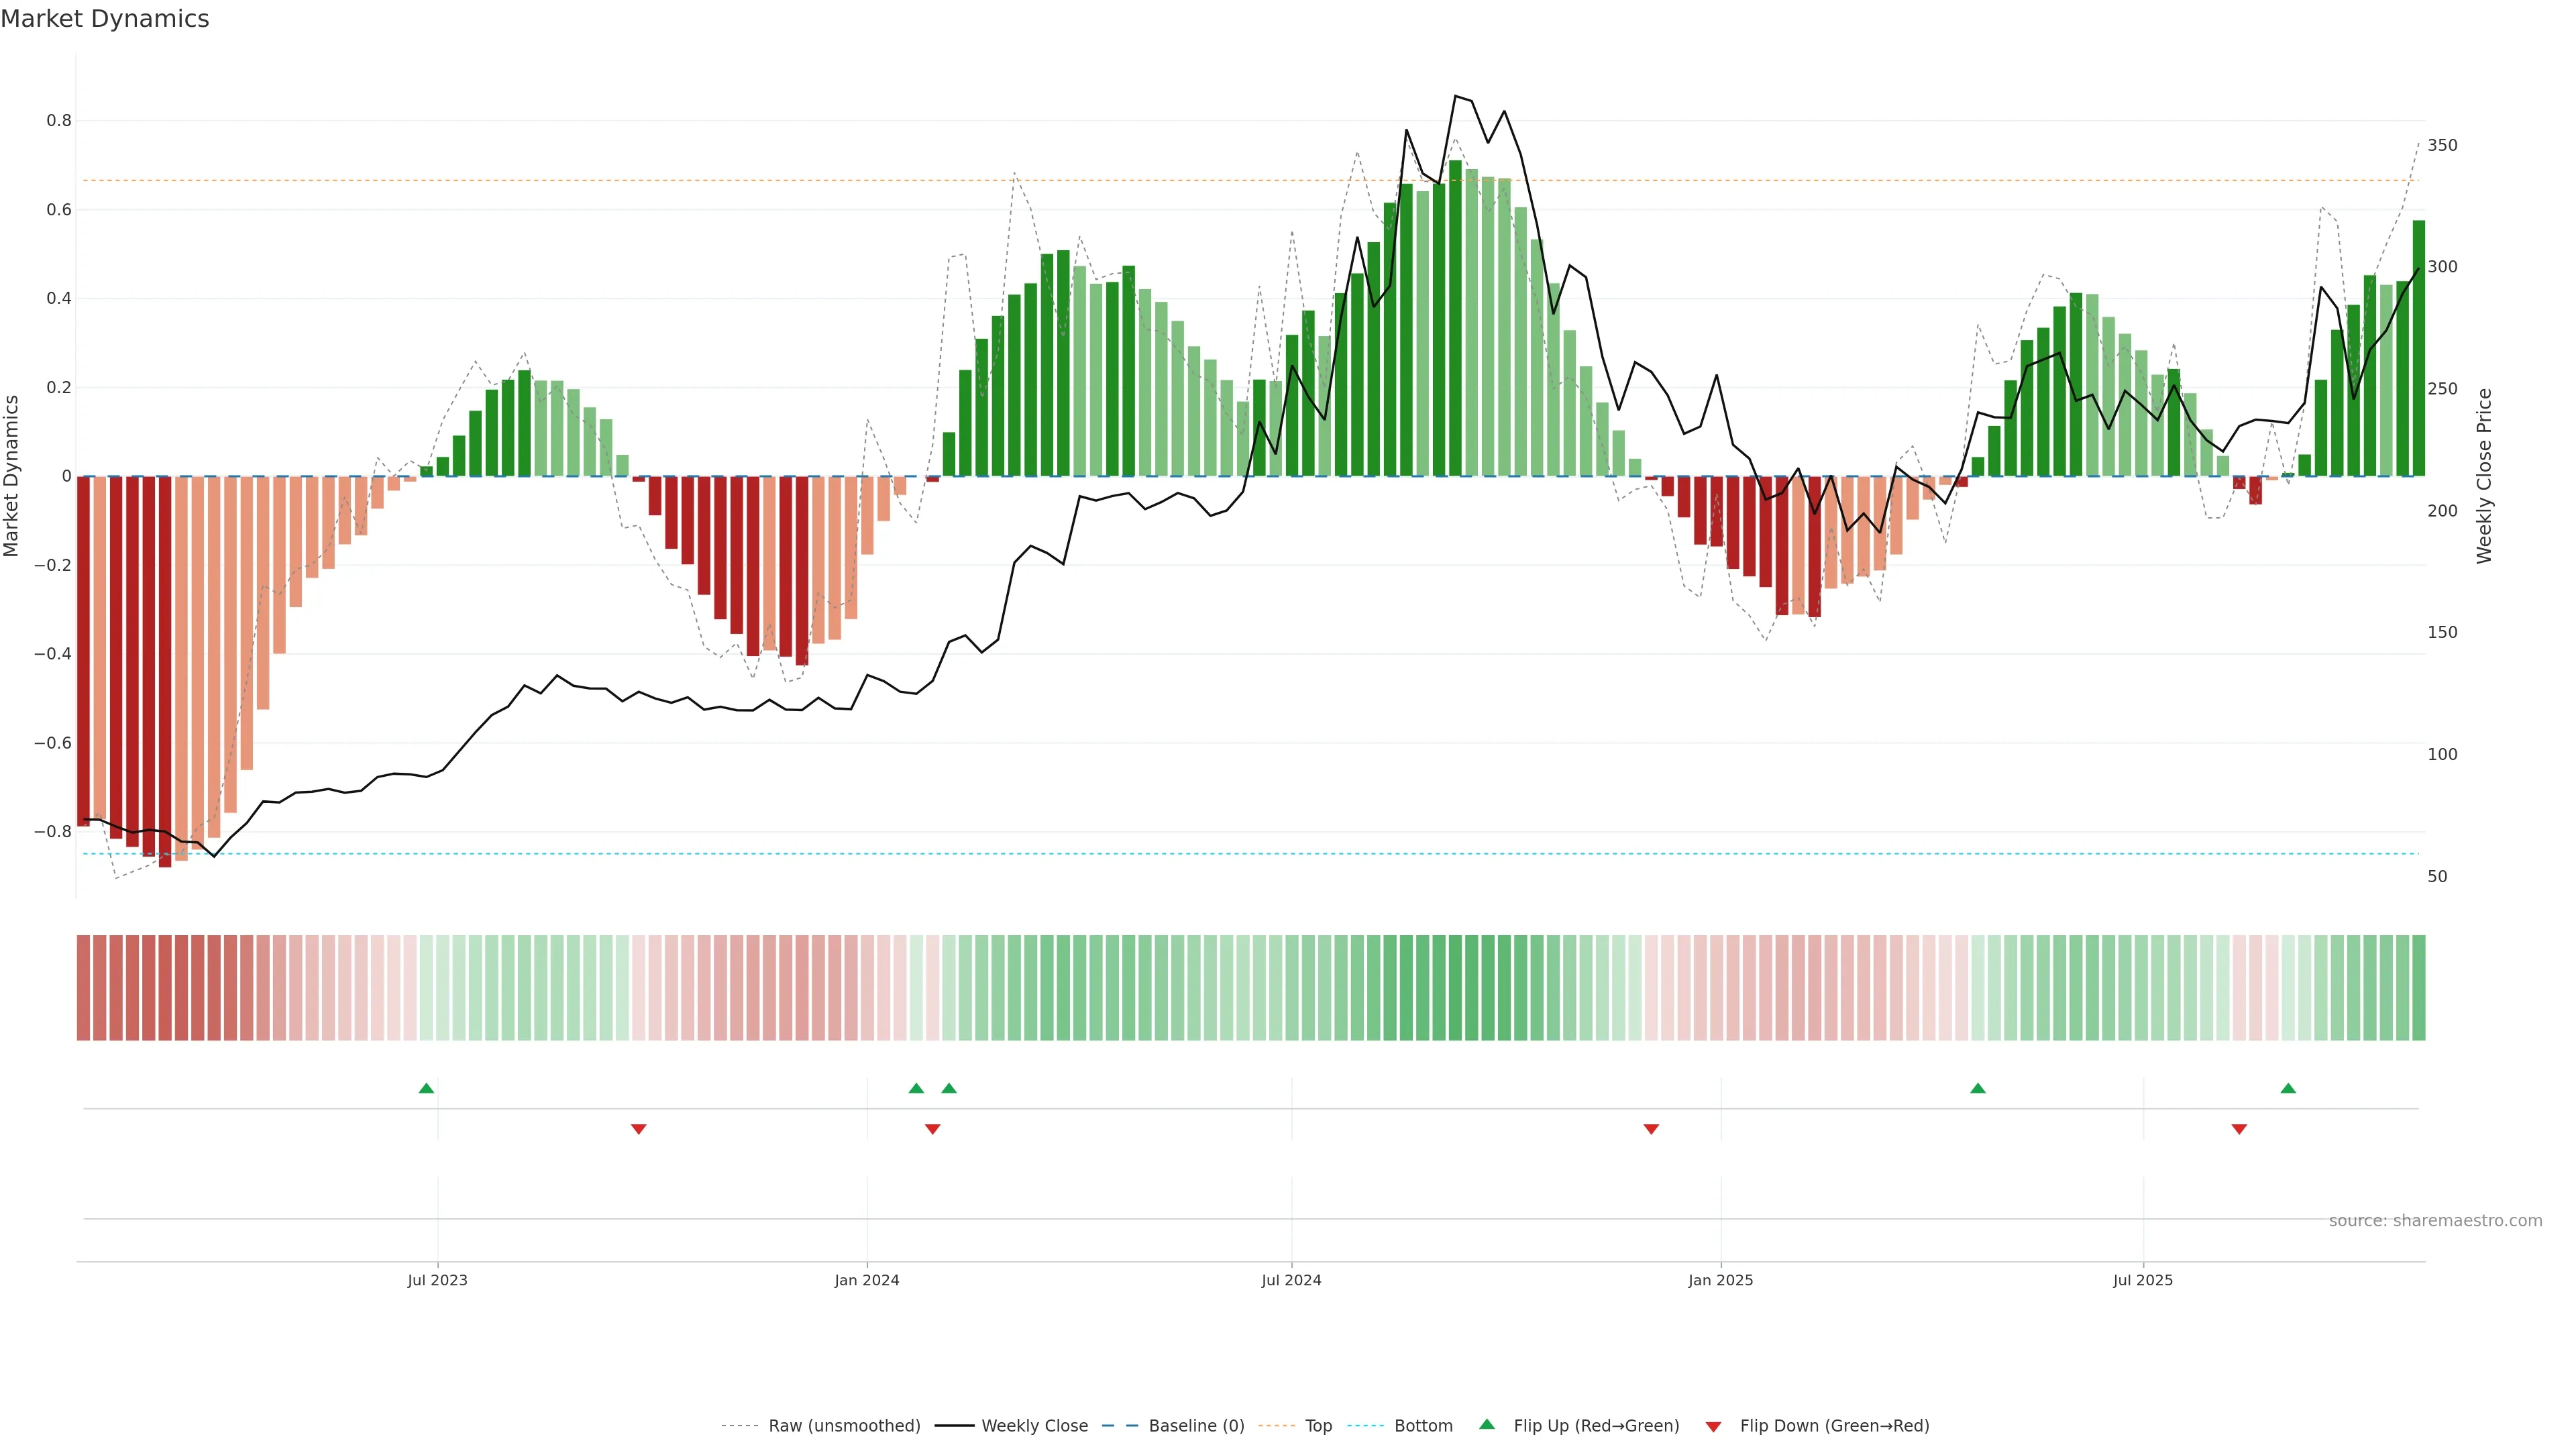Click the Flip Down marker after Jul 2025

click(2239, 1129)
